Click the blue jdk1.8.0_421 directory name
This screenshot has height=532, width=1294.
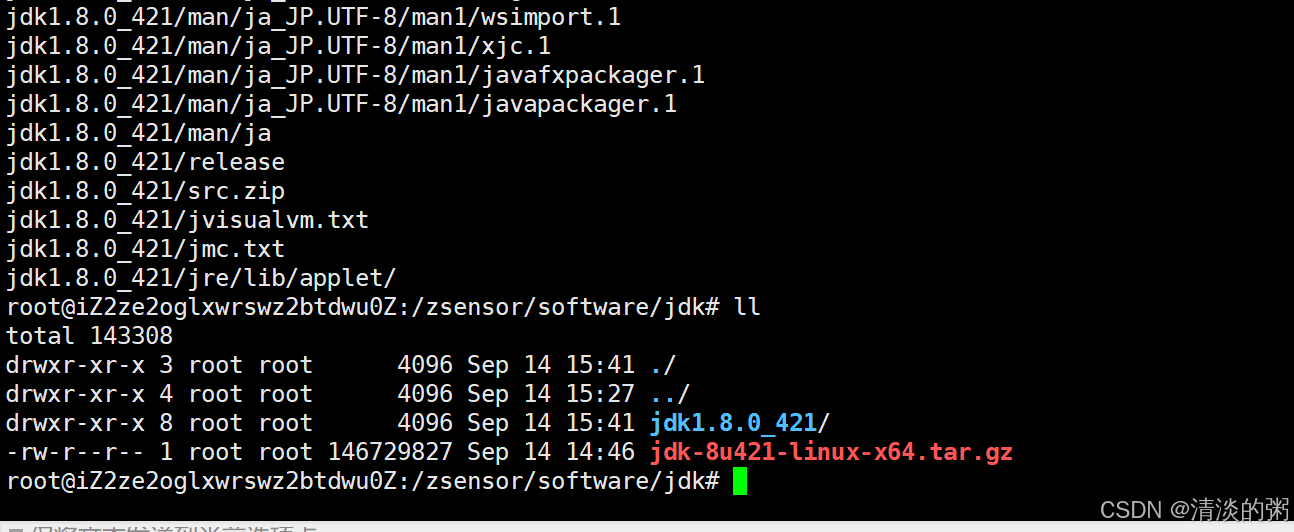click(x=733, y=423)
